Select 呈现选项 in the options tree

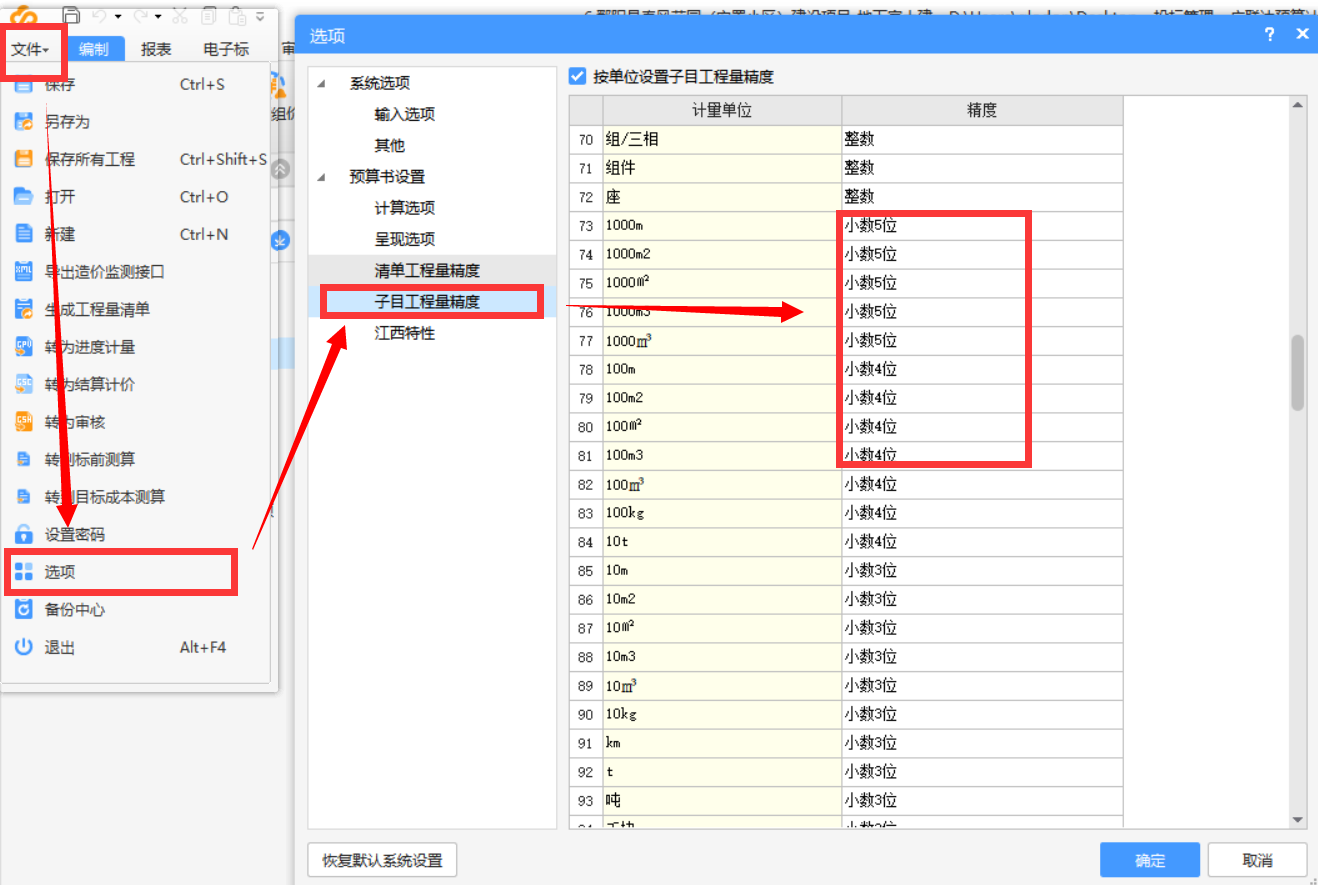[x=405, y=239]
